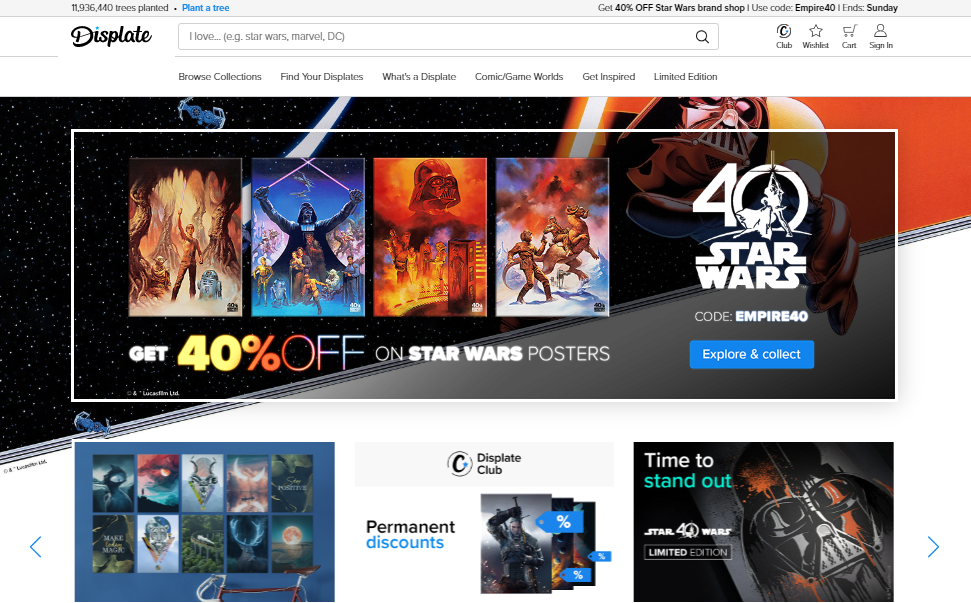This screenshot has width=971, height=603.
Task: Expand the Find Your Displates menu
Action: click(322, 77)
